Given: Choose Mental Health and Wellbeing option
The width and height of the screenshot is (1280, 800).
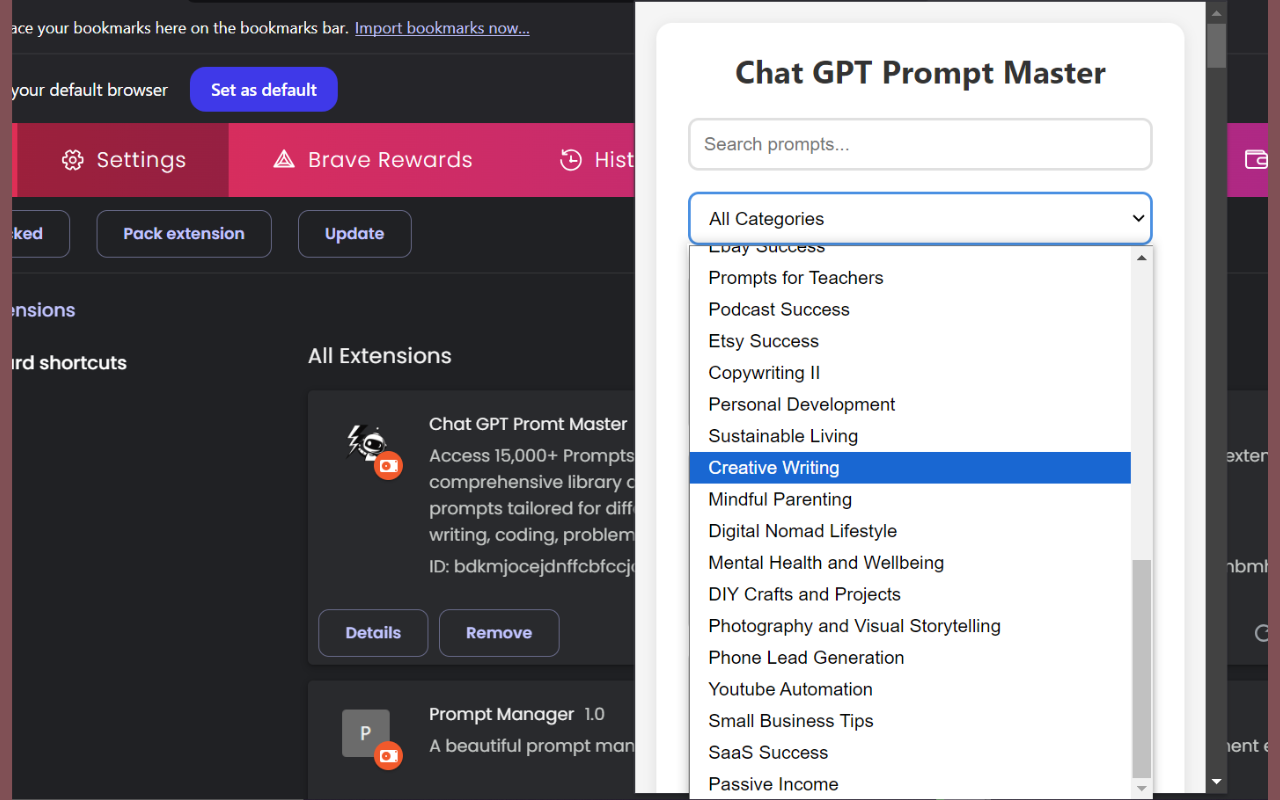Looking at the screenshot, I should click(910, 563).
